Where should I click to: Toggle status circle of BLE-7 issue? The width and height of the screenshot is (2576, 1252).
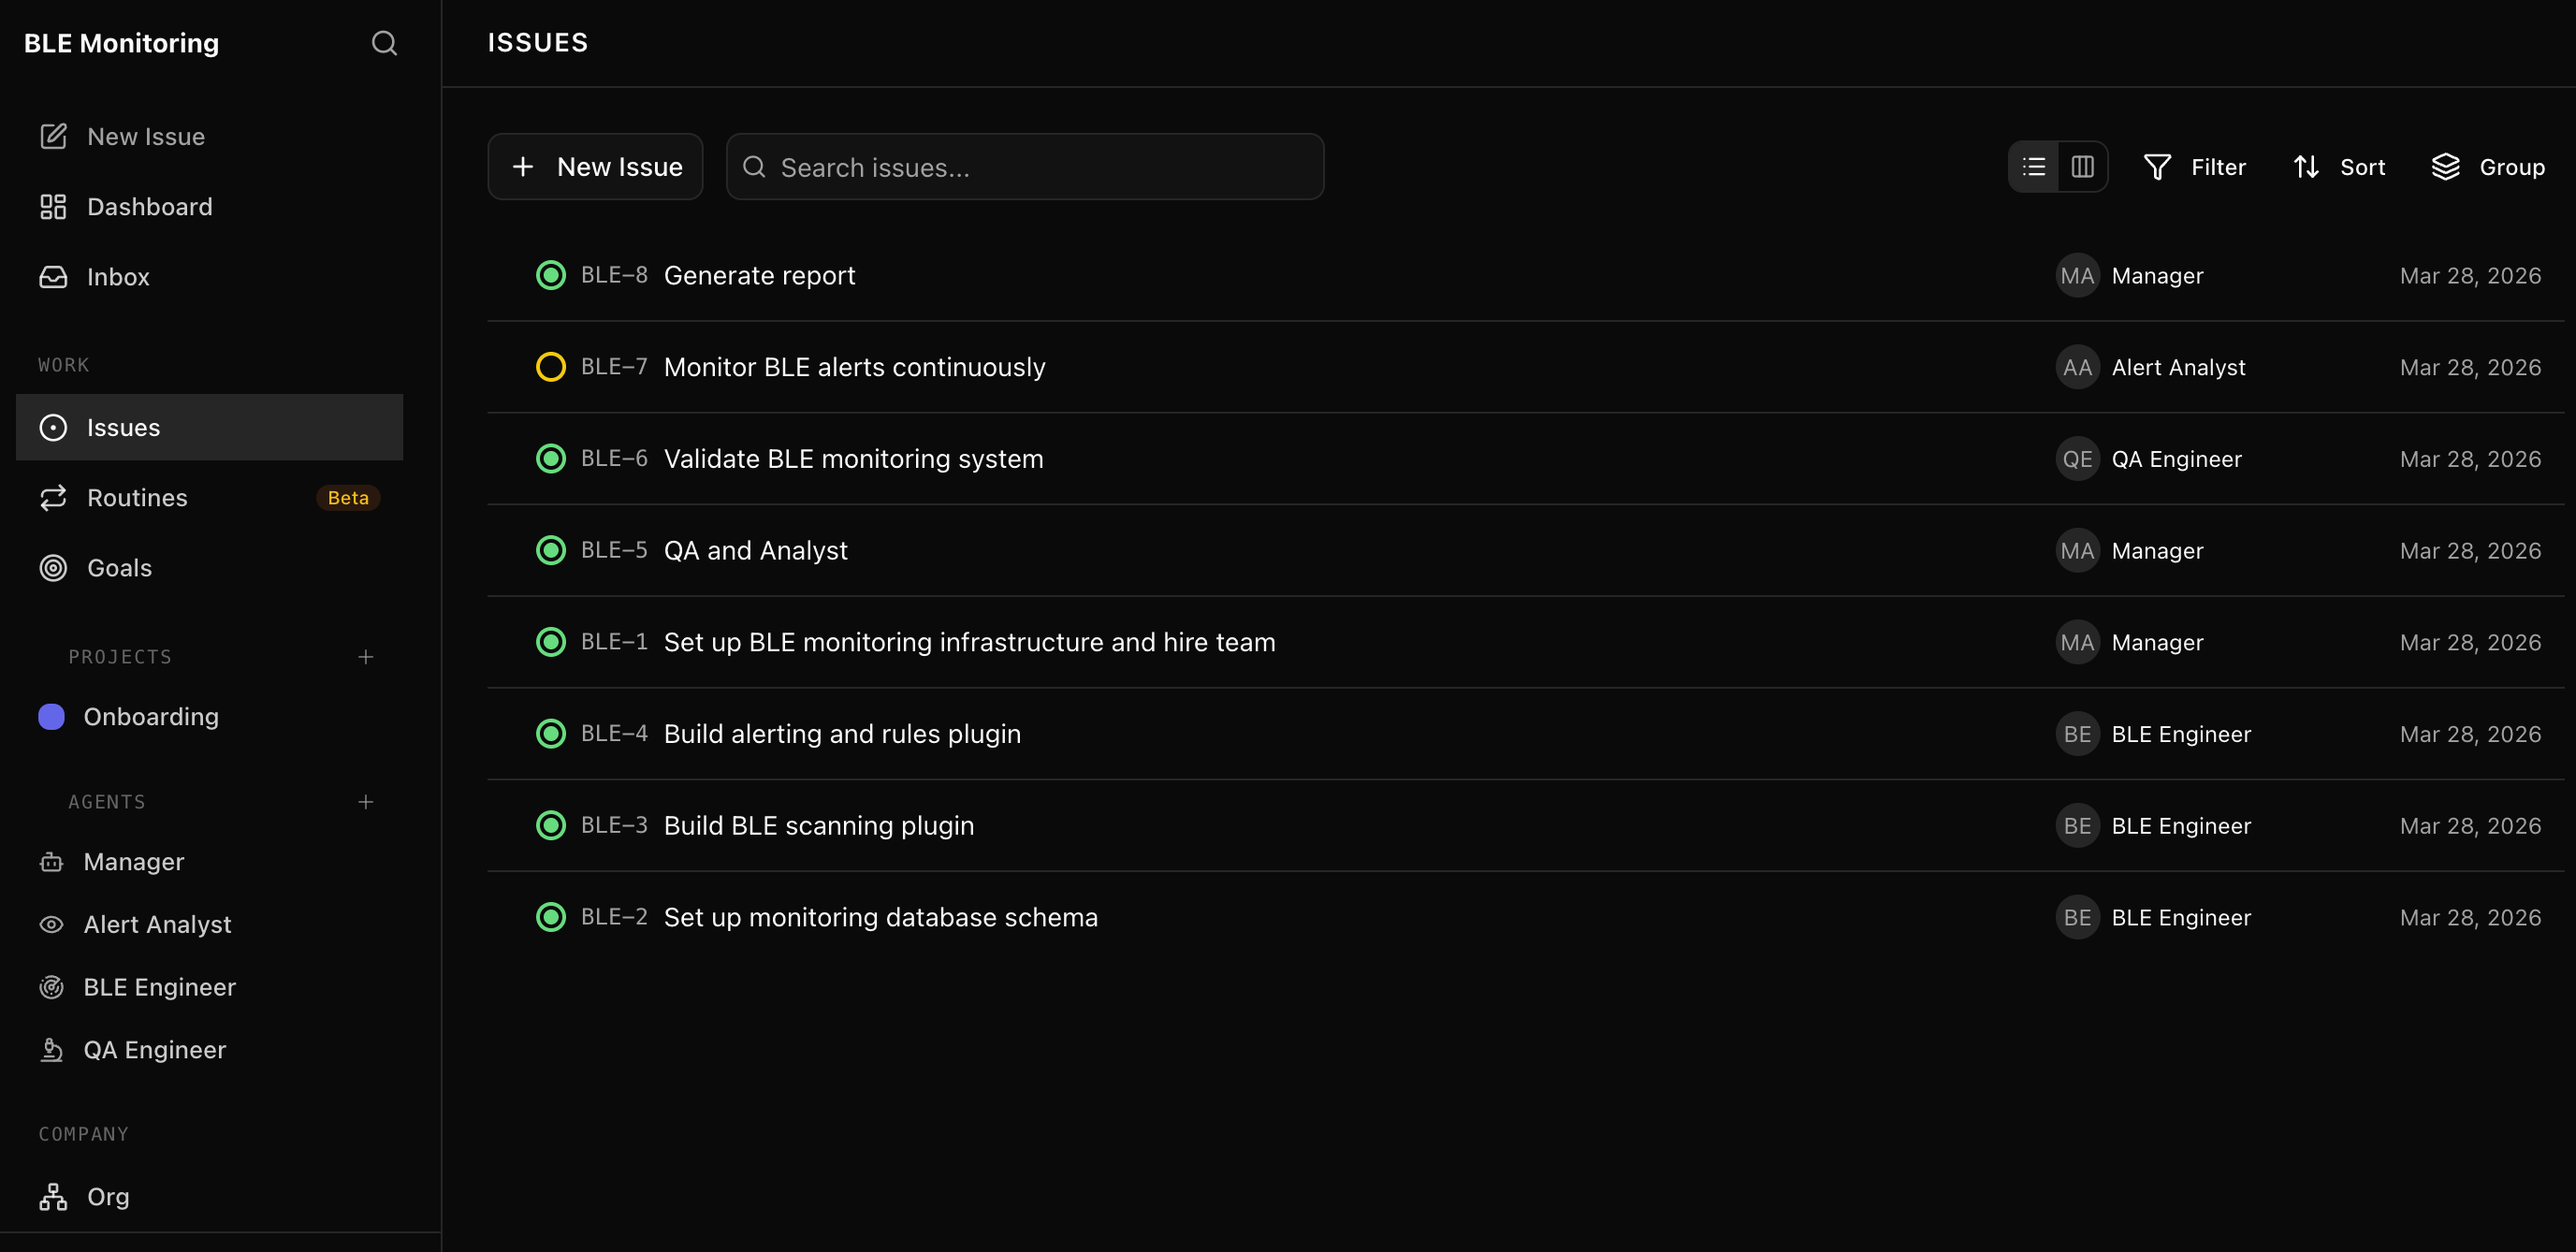(550, 367)
